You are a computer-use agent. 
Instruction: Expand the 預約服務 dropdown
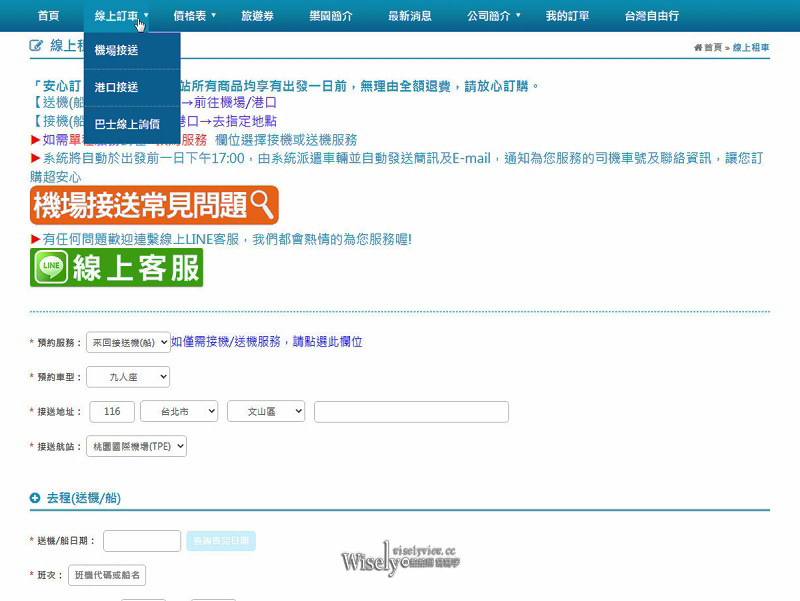128,342
